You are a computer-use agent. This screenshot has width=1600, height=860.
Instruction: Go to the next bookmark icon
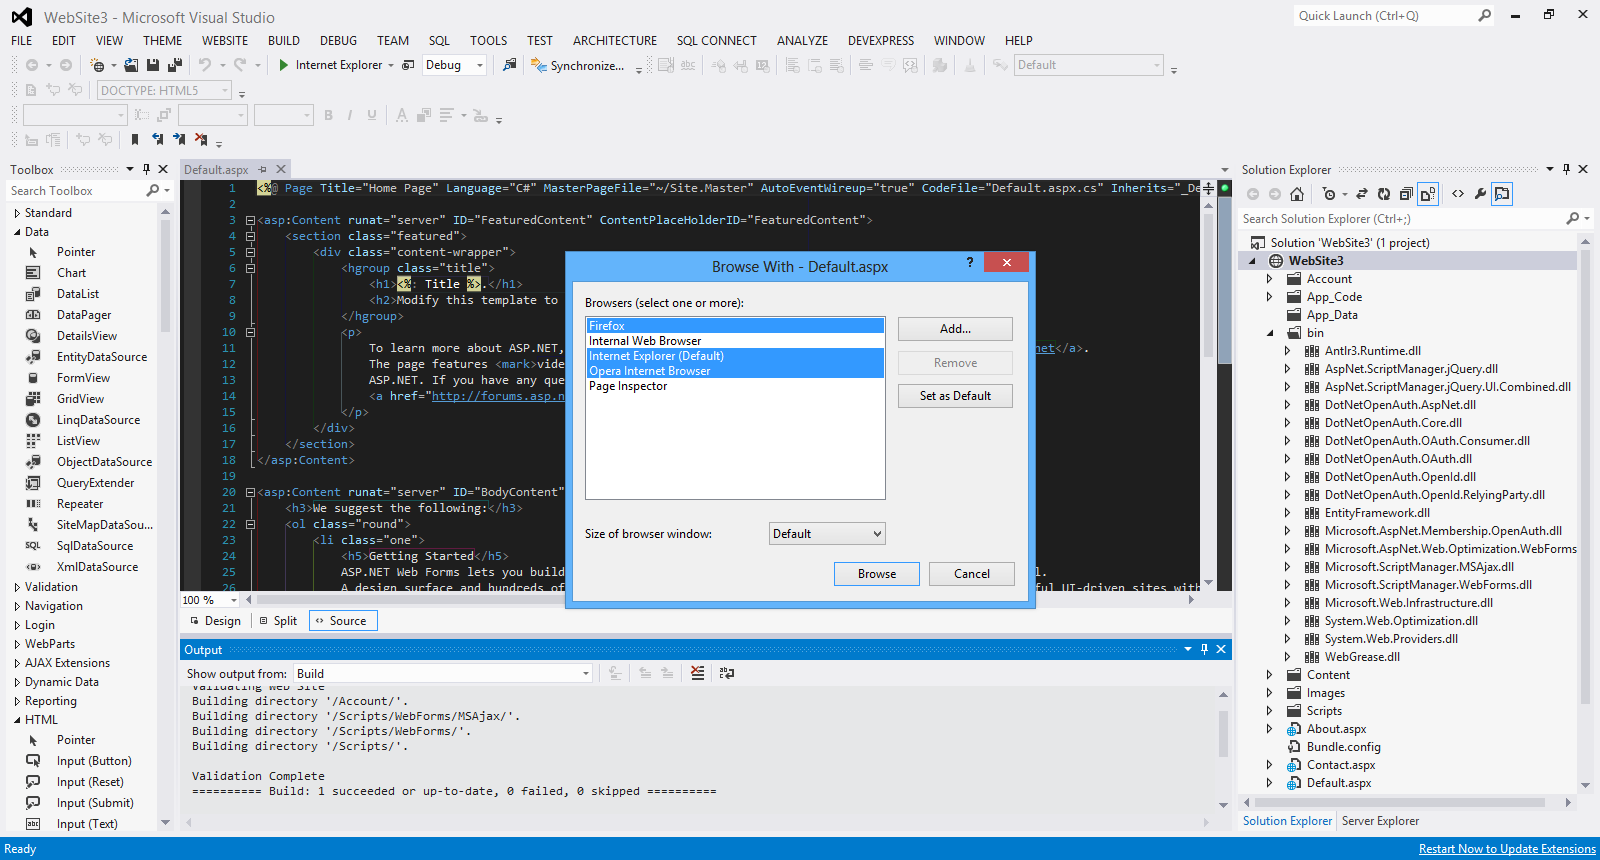click(x=179, y=140)
